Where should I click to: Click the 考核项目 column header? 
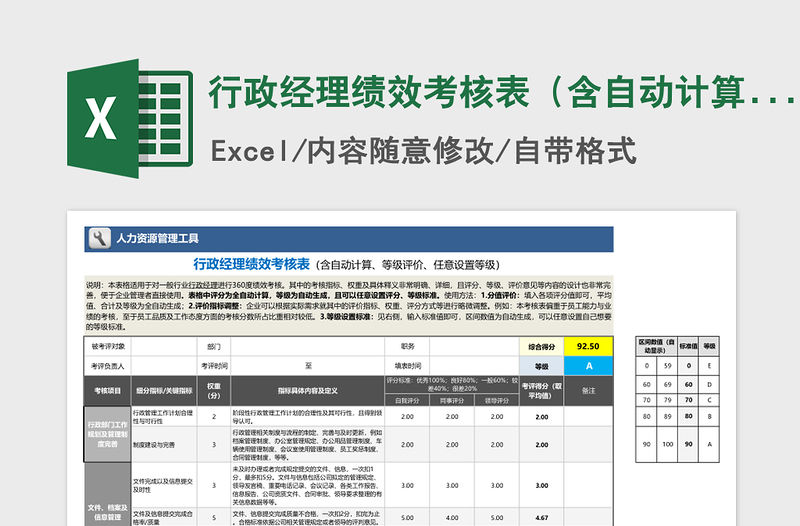[x=108, y=391]
